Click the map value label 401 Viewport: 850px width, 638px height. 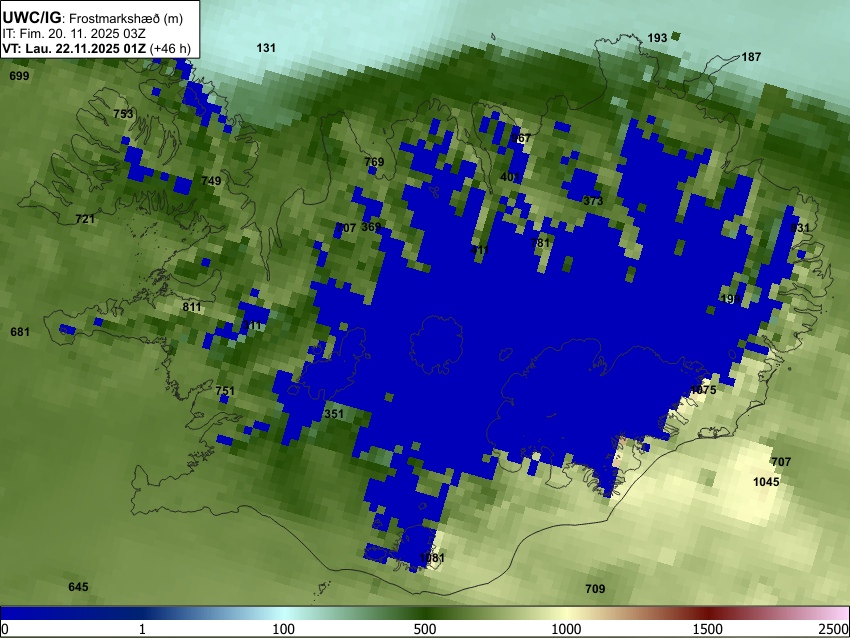[510, 177]
